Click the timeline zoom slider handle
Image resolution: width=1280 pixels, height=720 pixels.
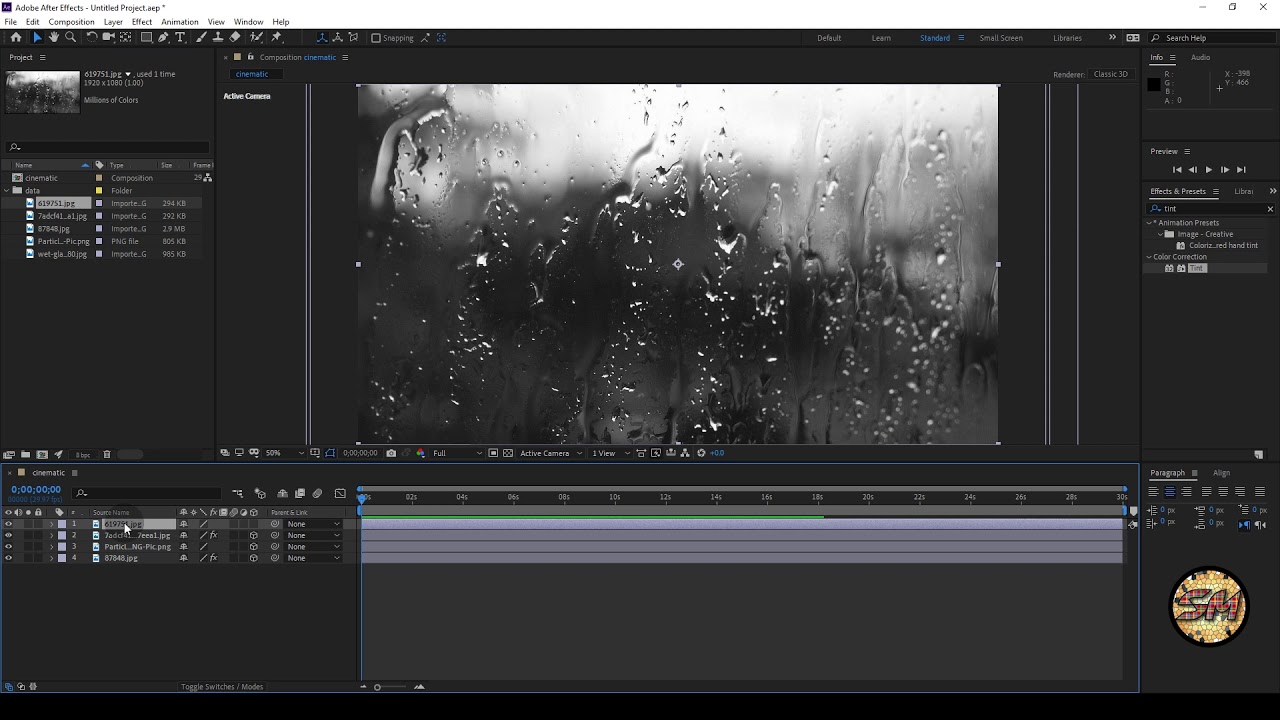[x=377, y=687]
